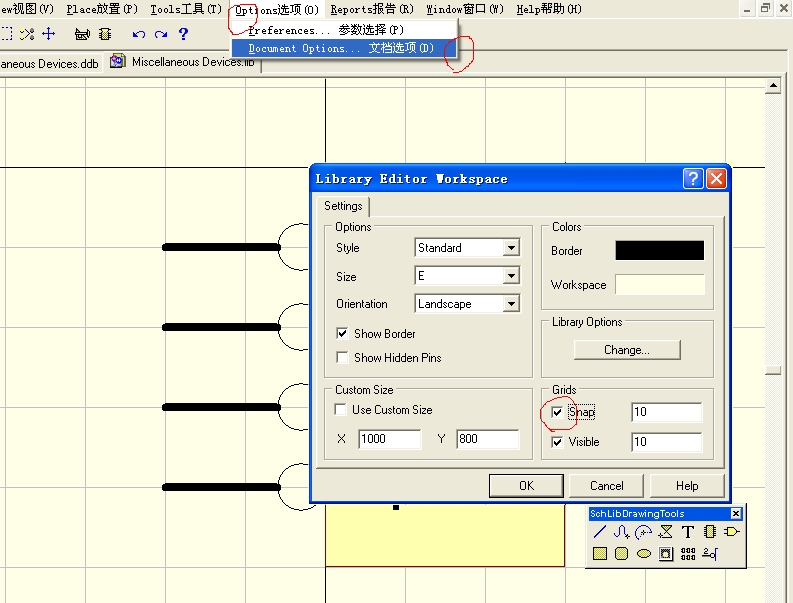Select the rectangle drawing tool

pyautogui.click(x=600, y=553)
